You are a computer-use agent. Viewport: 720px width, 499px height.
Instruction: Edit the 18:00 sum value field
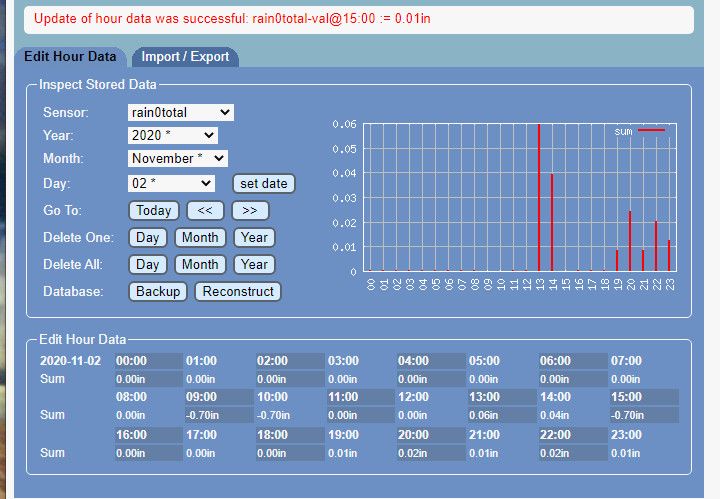pos(290,453)
